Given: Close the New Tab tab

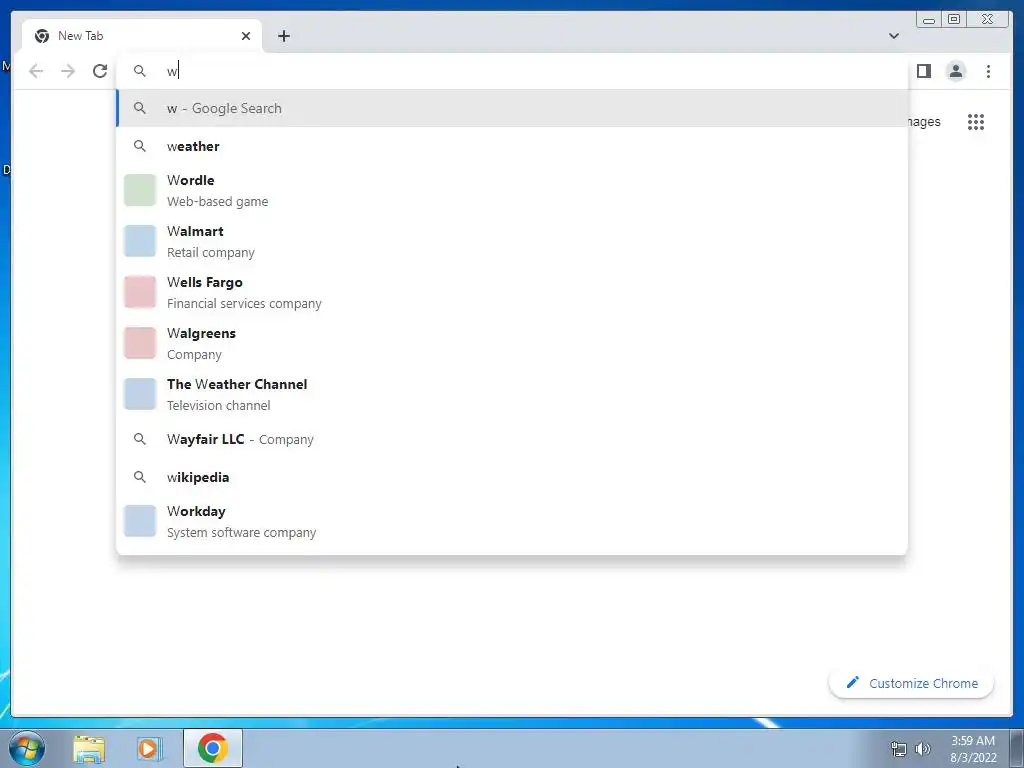Looking at the screenshot, I should click(246, 36).
